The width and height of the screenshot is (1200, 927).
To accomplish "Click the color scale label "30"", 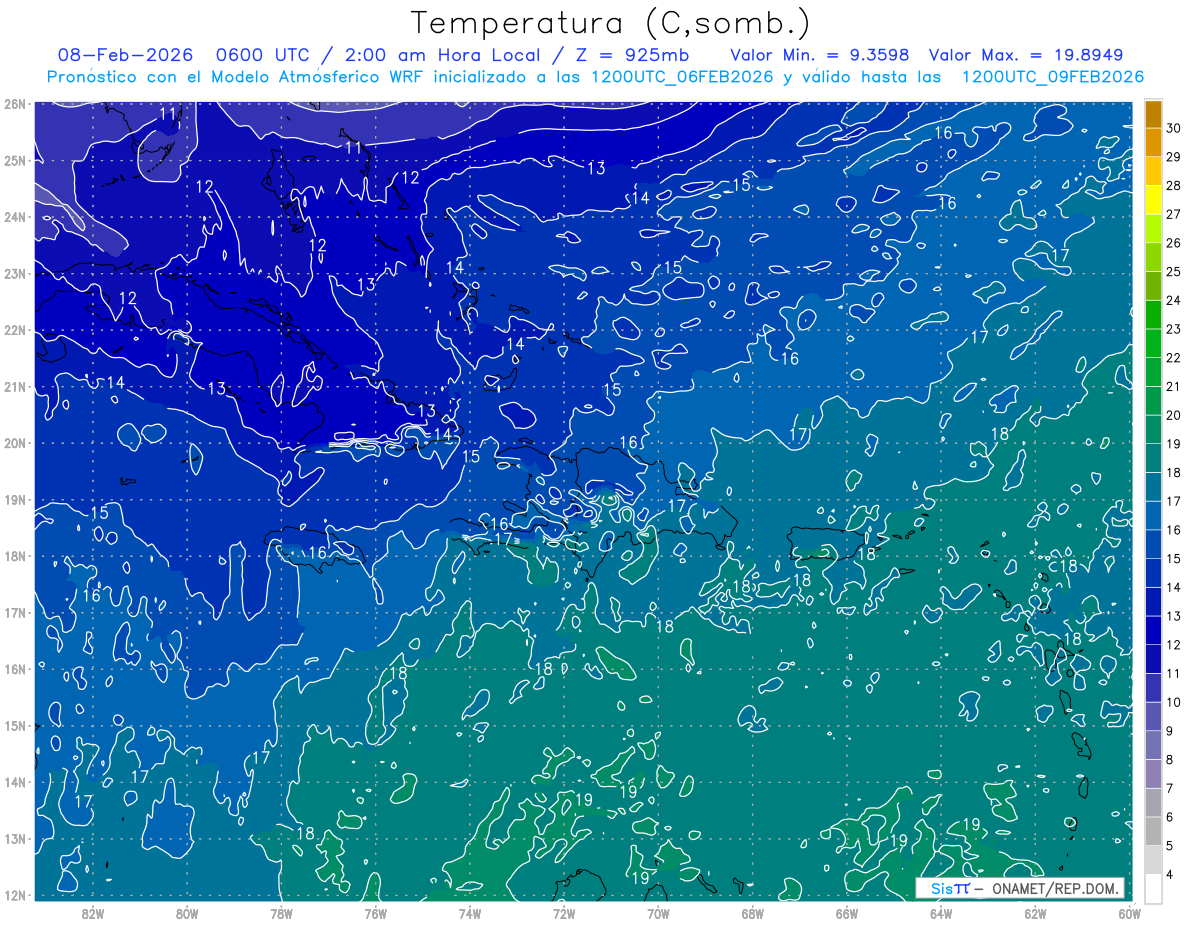I will point(1174,129).
